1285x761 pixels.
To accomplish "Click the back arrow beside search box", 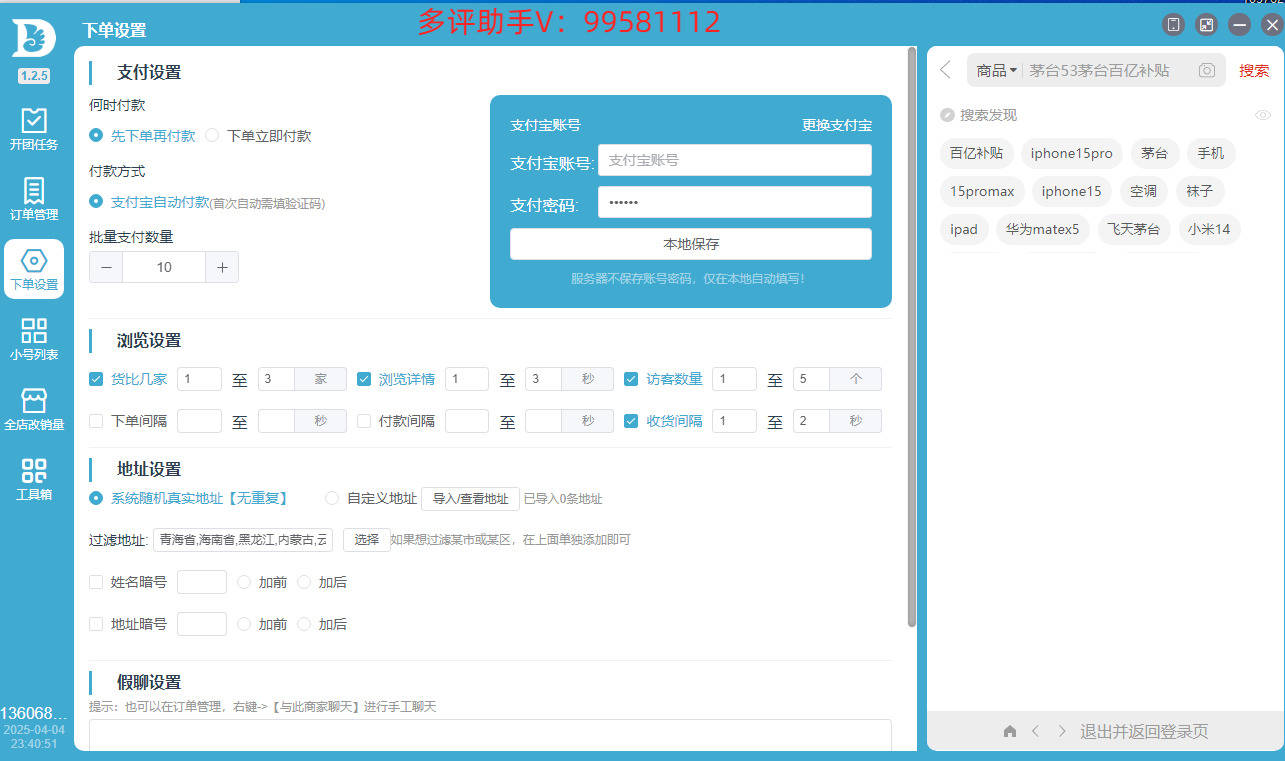I will coord(946,70).
